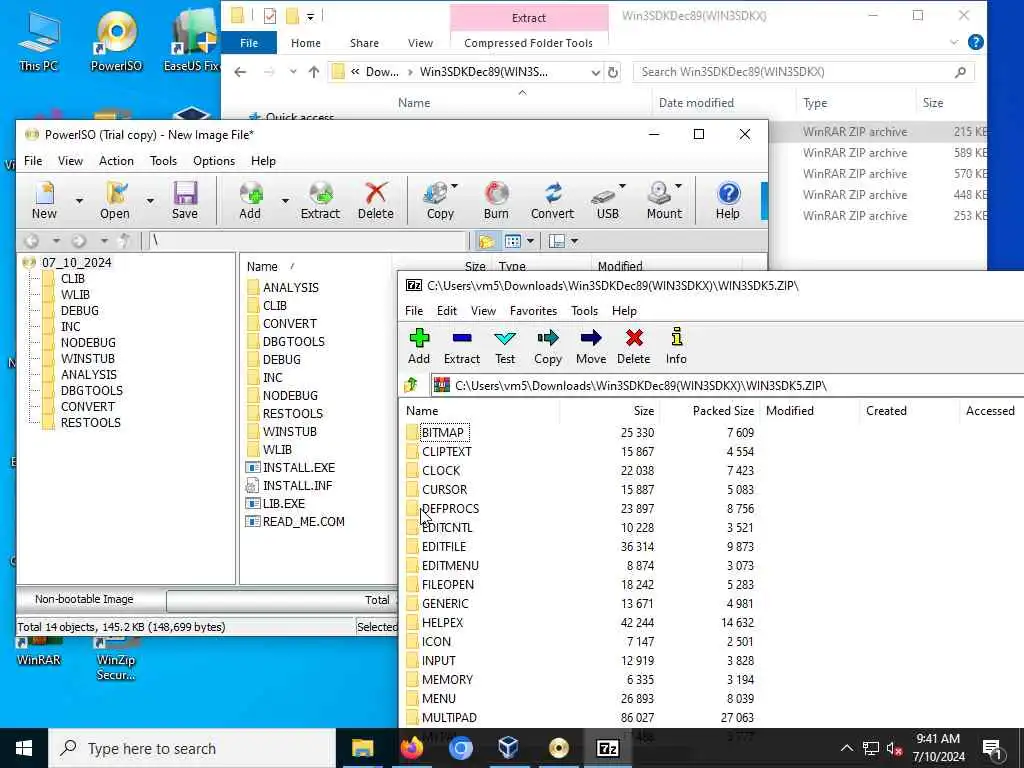Click the File Explorer search box
Screen dimensions: 1024x768
point(803,72)
